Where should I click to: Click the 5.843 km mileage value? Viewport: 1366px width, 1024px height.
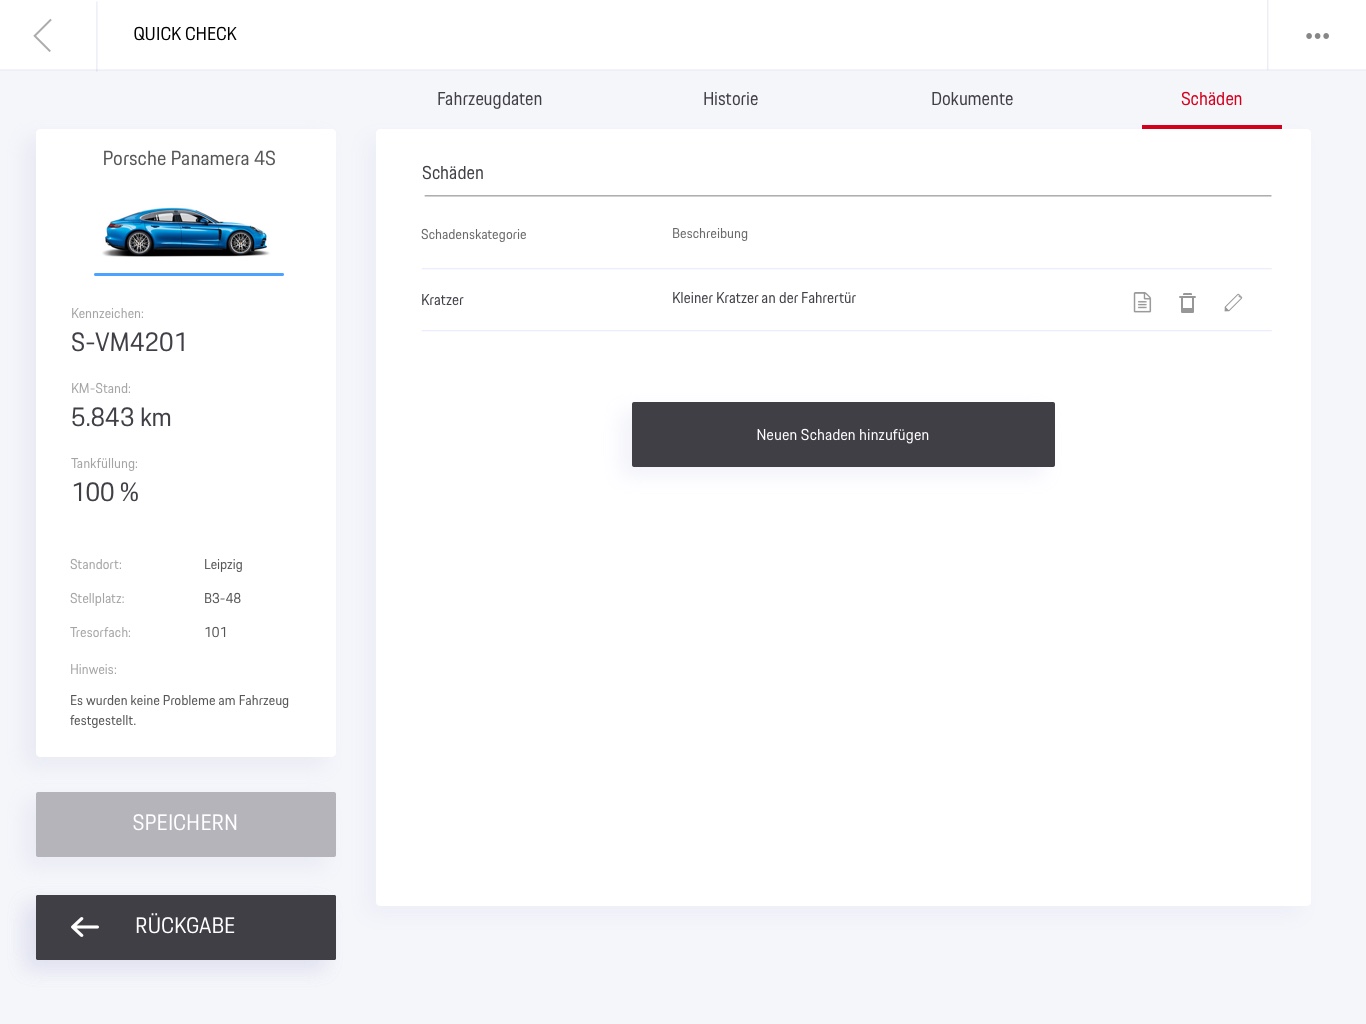click(121, 418)
